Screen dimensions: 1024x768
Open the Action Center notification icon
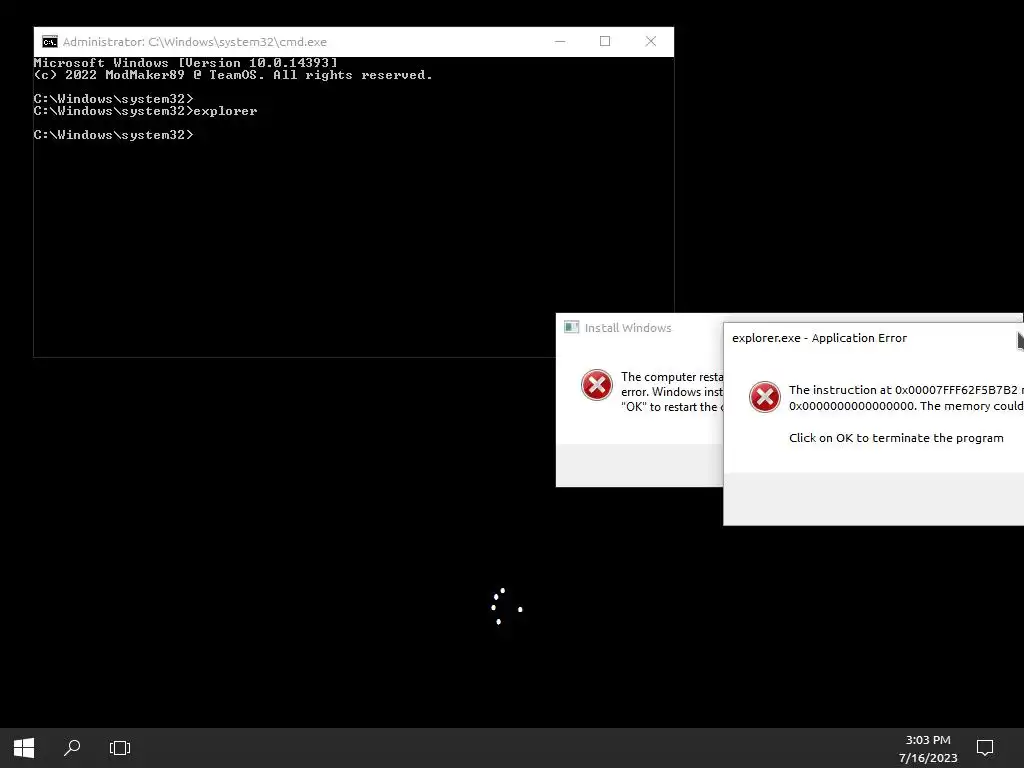tap(985, 748)
